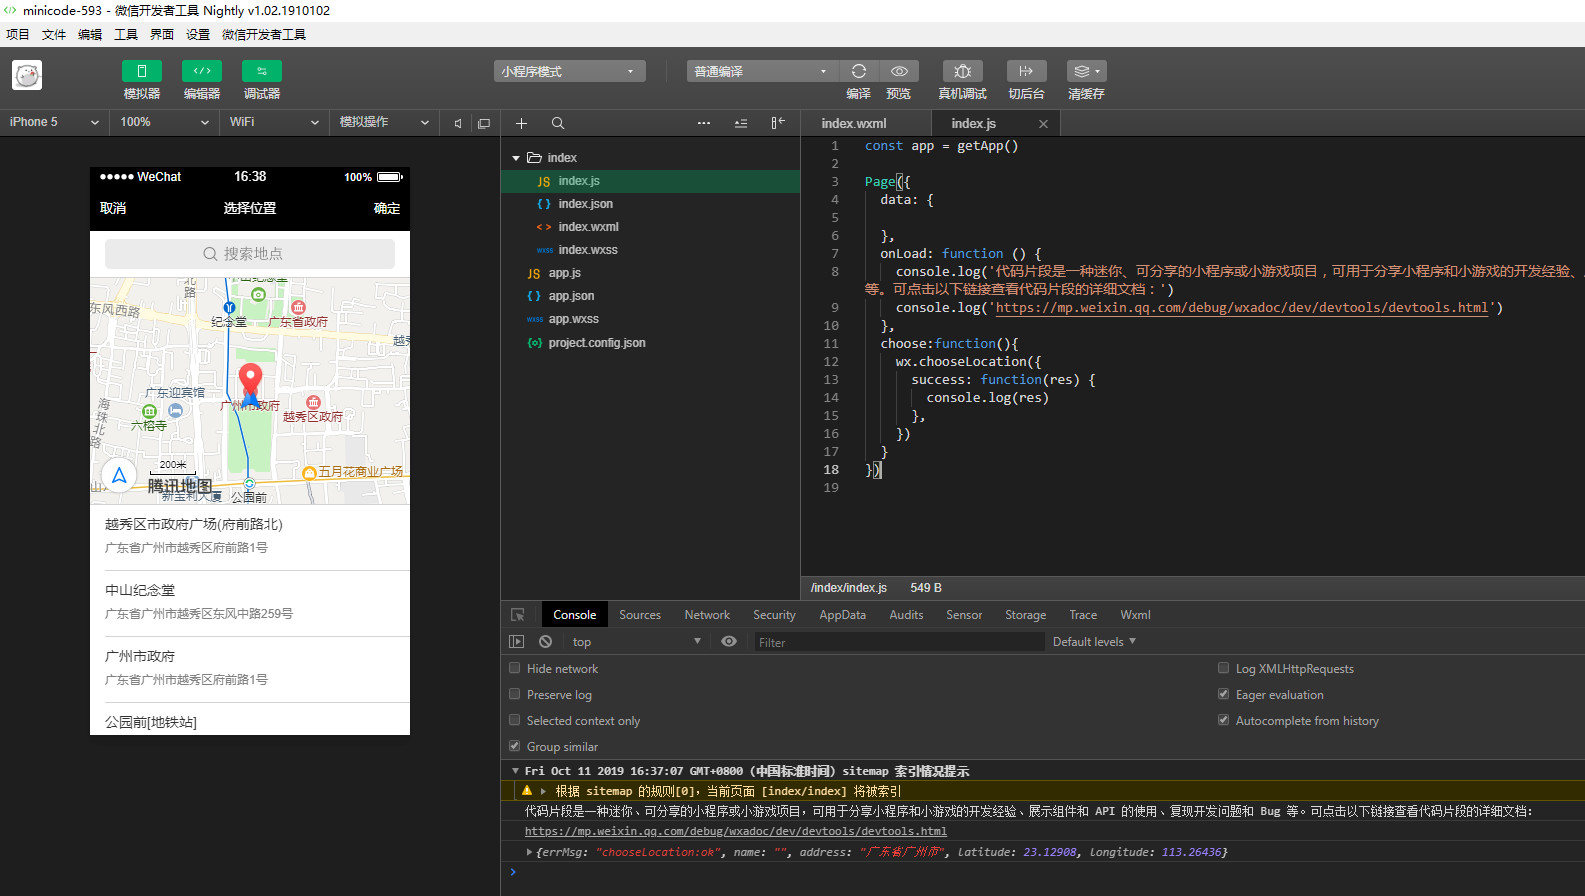Click the preview eye icon
This screenshot has height=896, width=1585.
899,71
